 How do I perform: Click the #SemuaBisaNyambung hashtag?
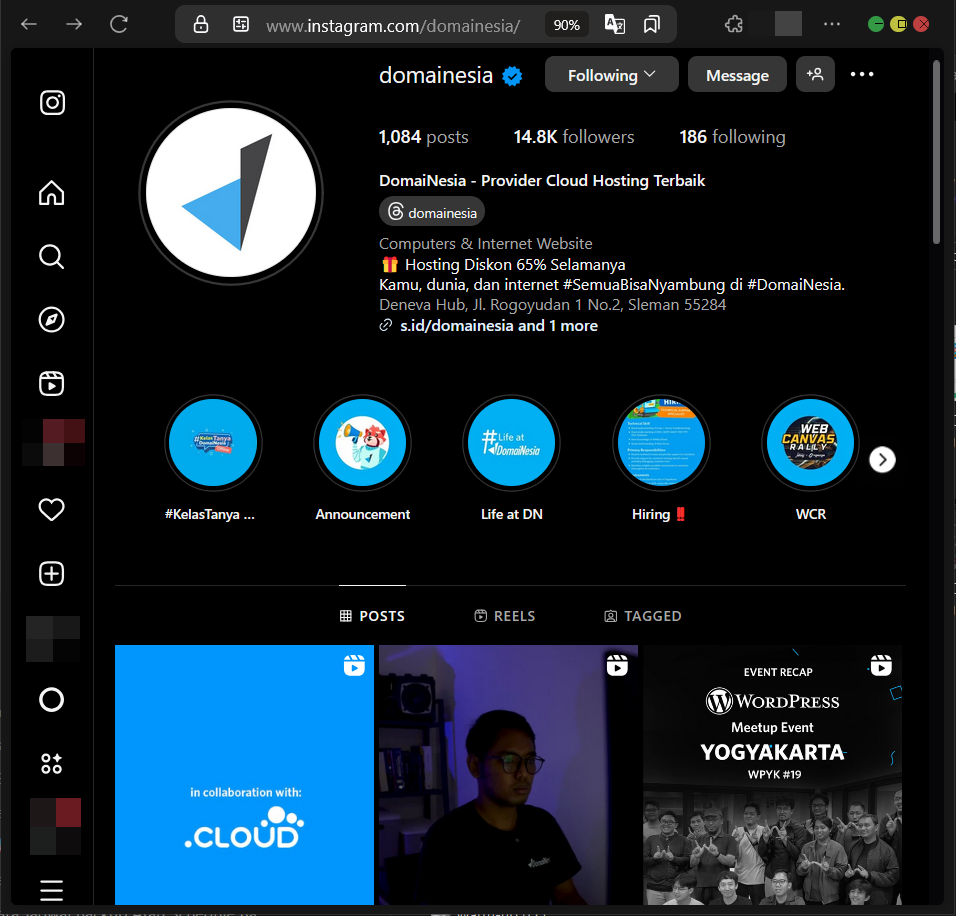pos(644,285)
